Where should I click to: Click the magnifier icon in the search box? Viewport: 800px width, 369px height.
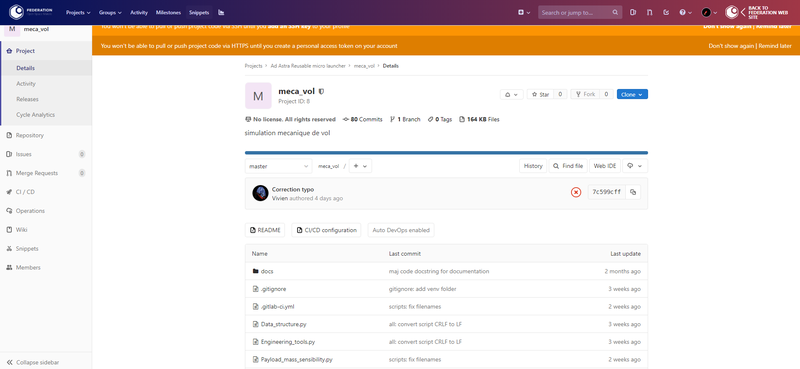tap(615, 12)
